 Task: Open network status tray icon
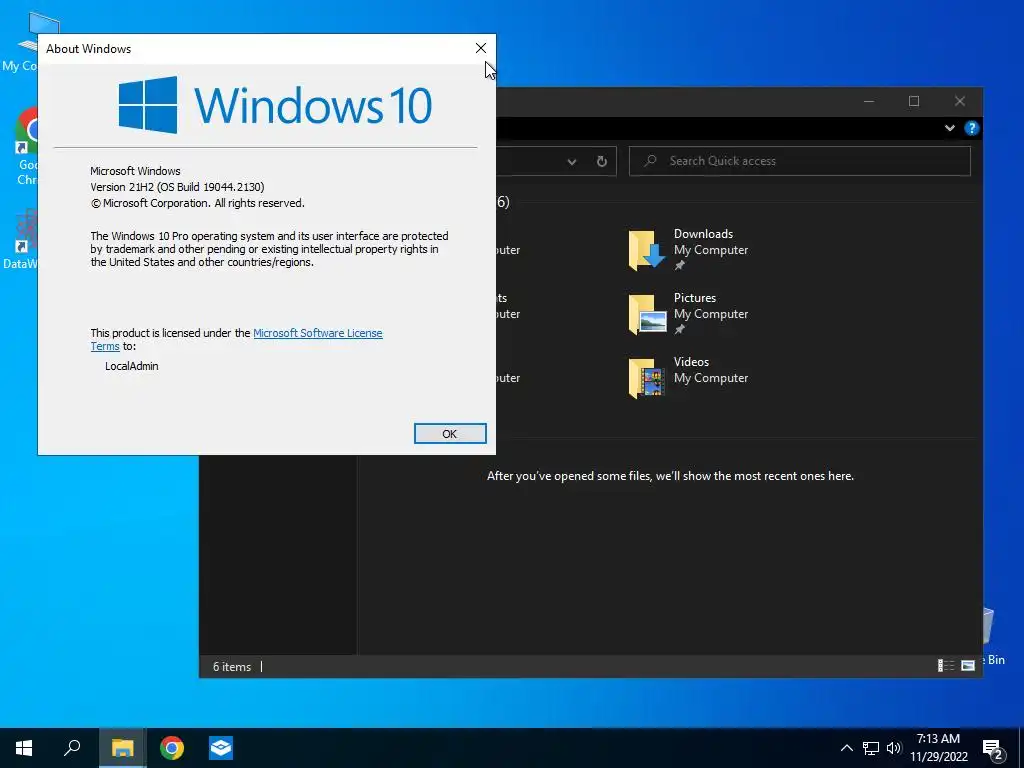click(x=871, y=748)
